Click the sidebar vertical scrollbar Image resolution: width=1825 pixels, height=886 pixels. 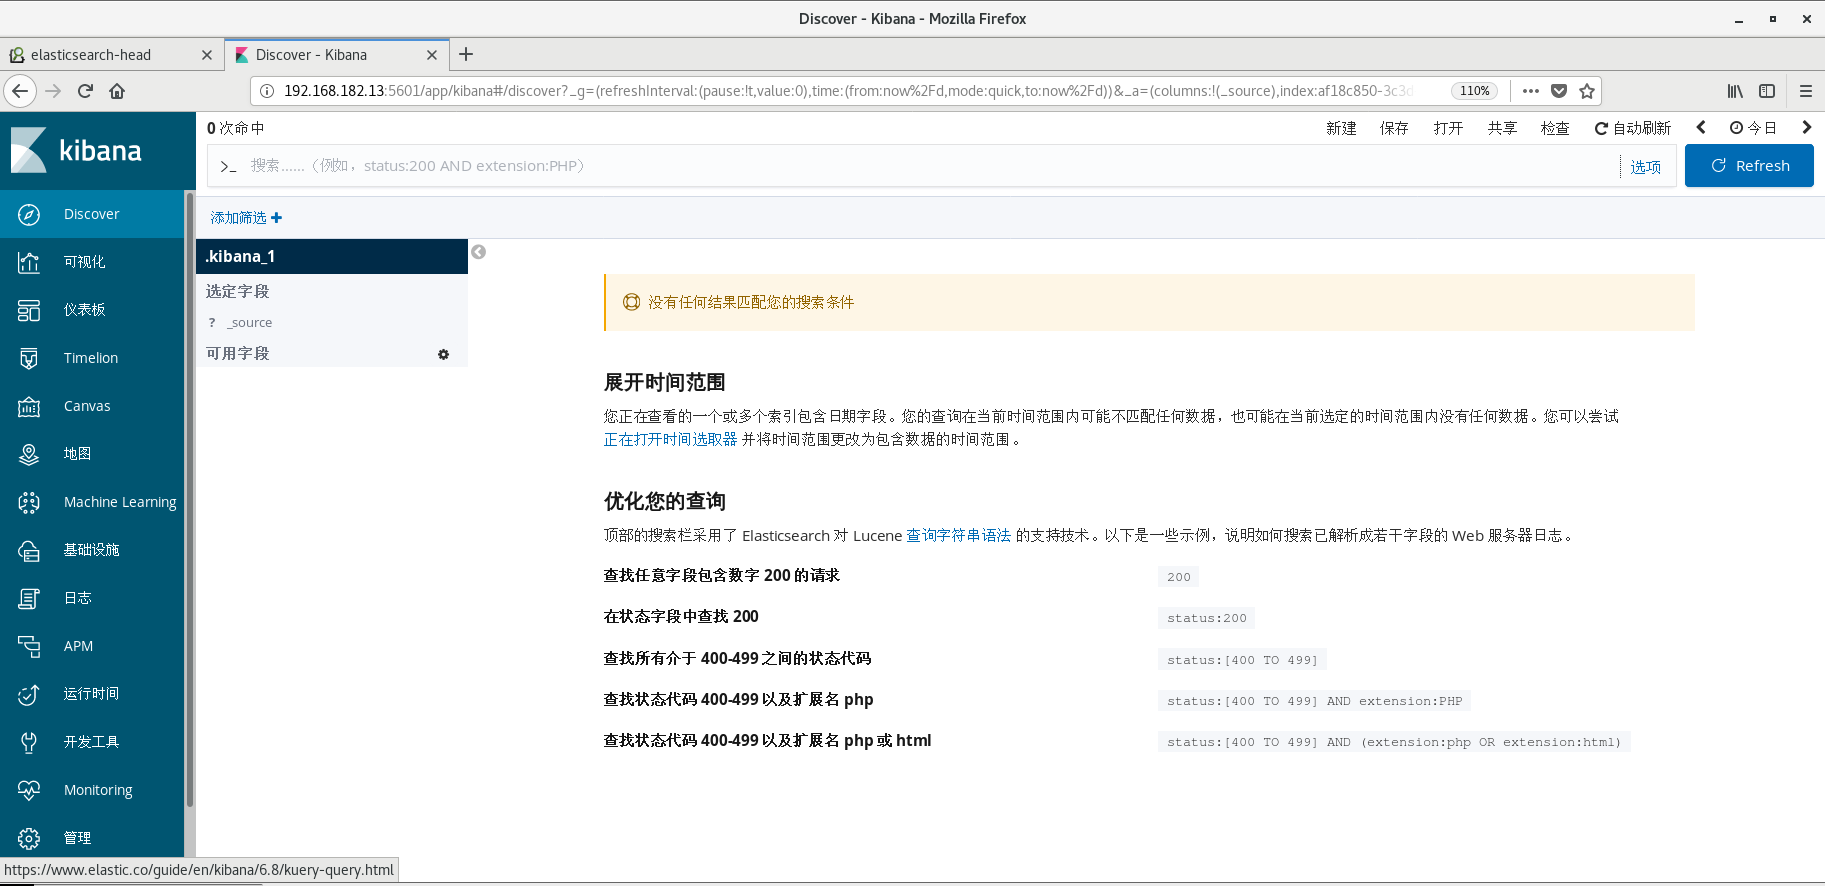click(190, 500)
